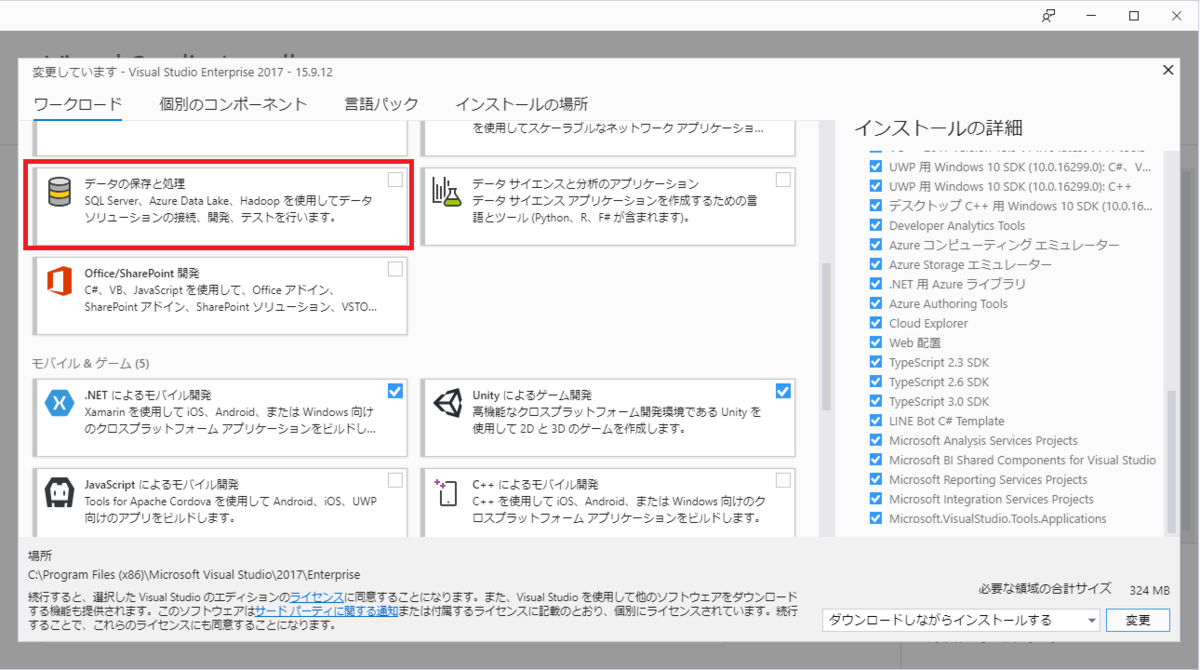Uncheck Azure Storage エミュレーター component
This screenshot has width=1200, height=670.
(876, 265)
